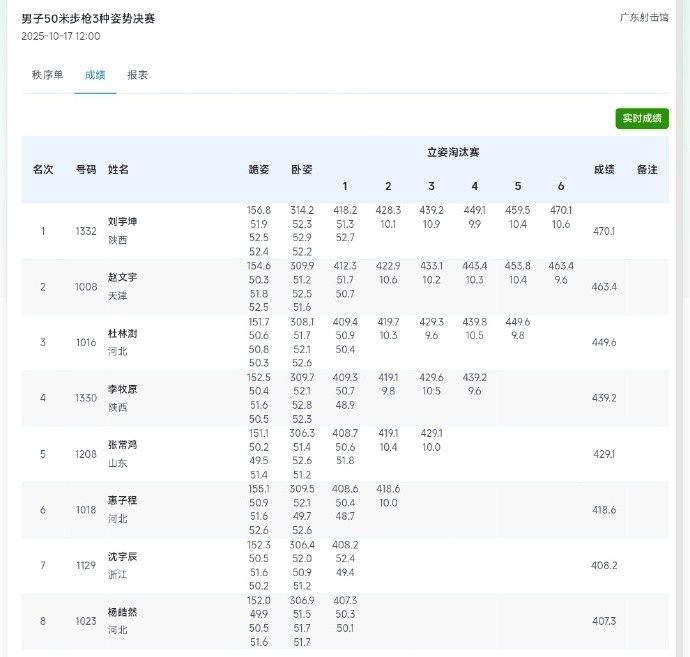The width and height of the screenshot is (690, 657).
Task: Switch to the 秩序单 tab
Action: click(x=47, y=75)
